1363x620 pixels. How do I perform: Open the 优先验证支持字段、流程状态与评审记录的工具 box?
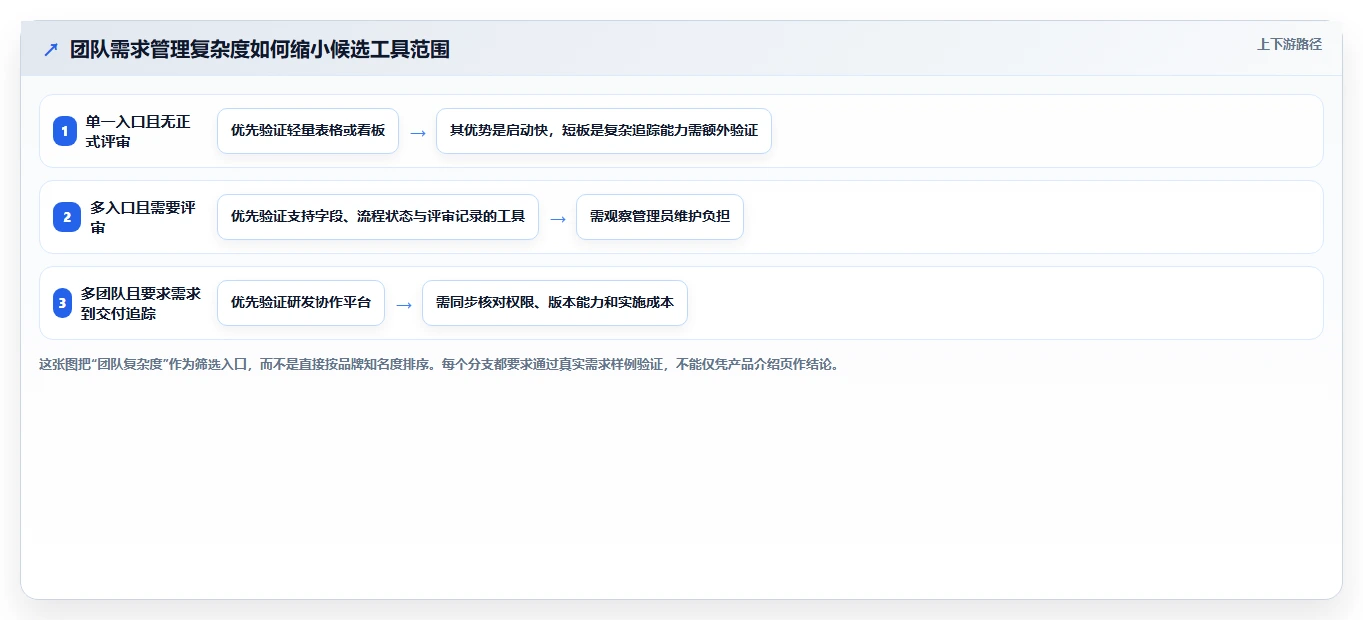[x=378, y=217]
